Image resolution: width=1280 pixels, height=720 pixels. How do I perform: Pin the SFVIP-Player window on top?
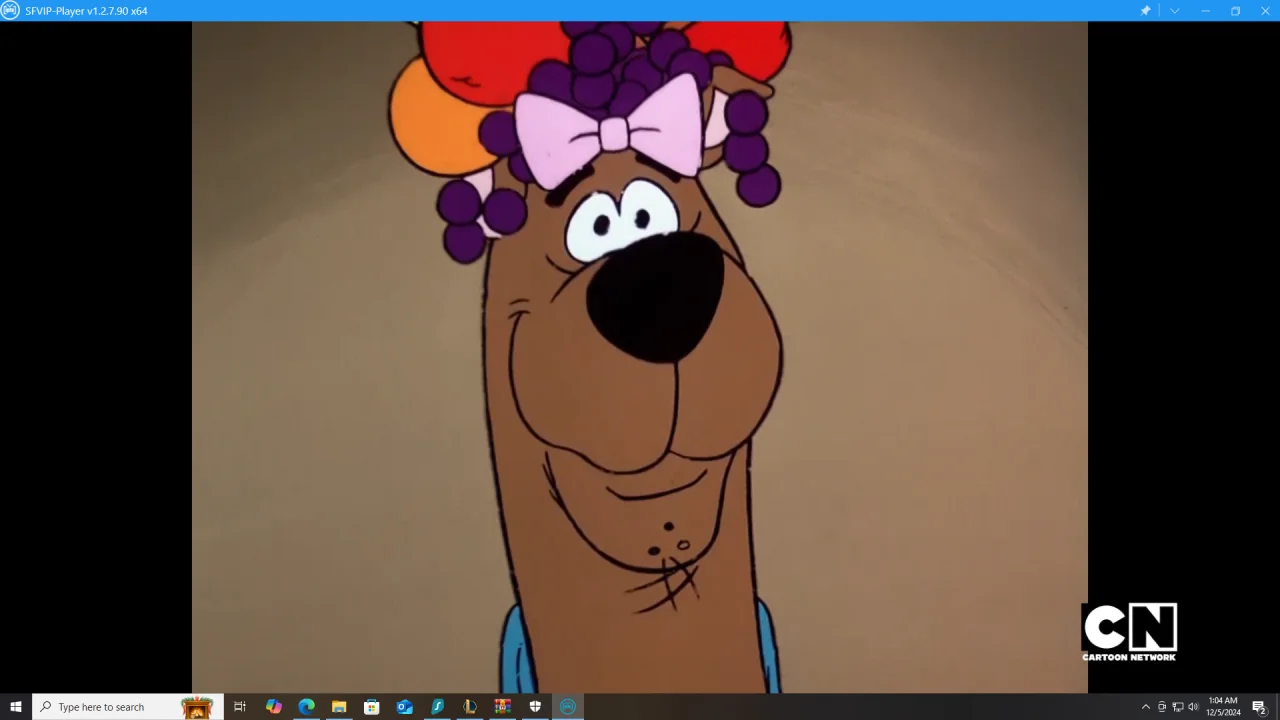point(1145,11)
